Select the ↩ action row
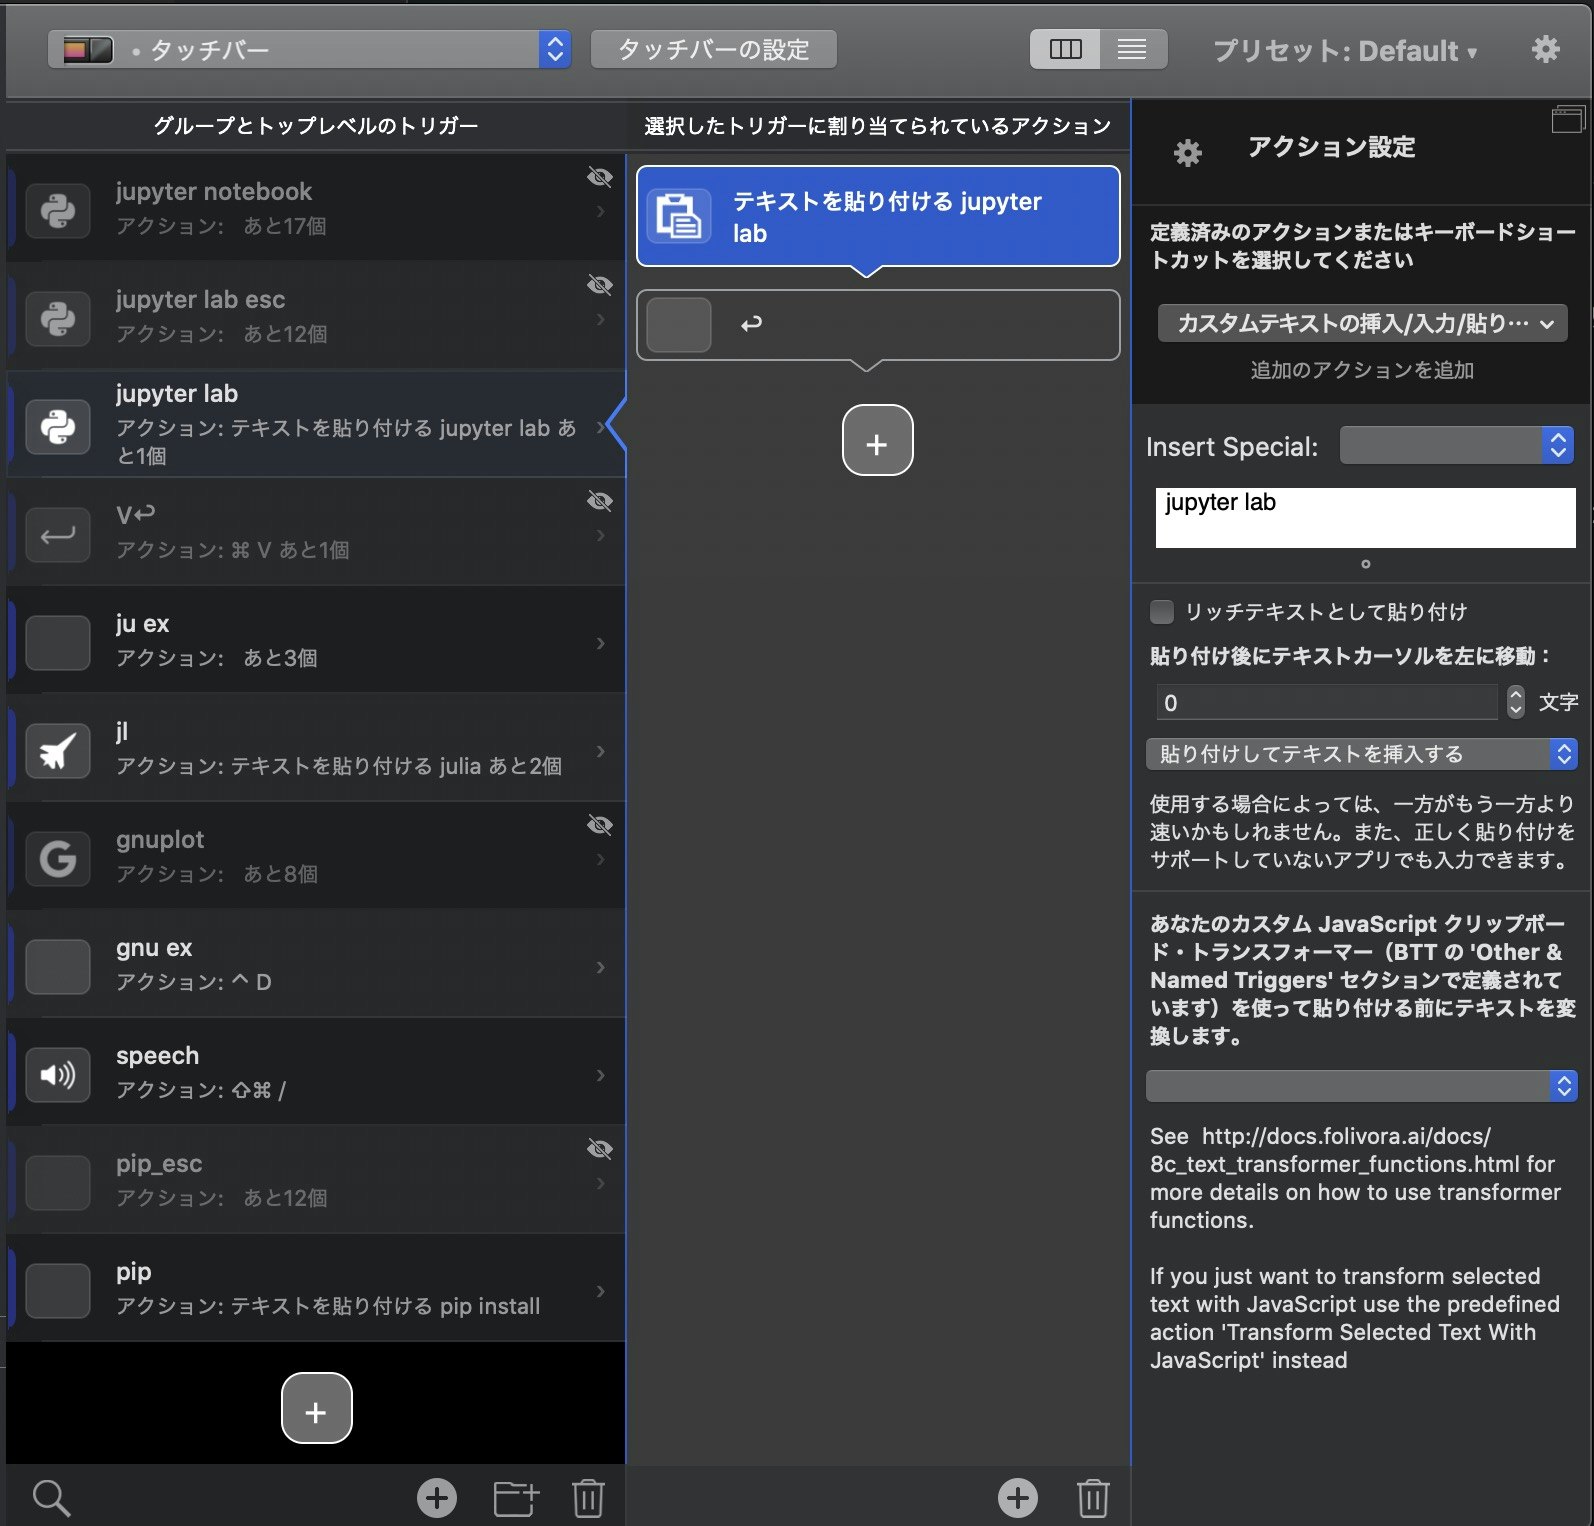Screen dimensions: 1594x1526 (878, 325)
